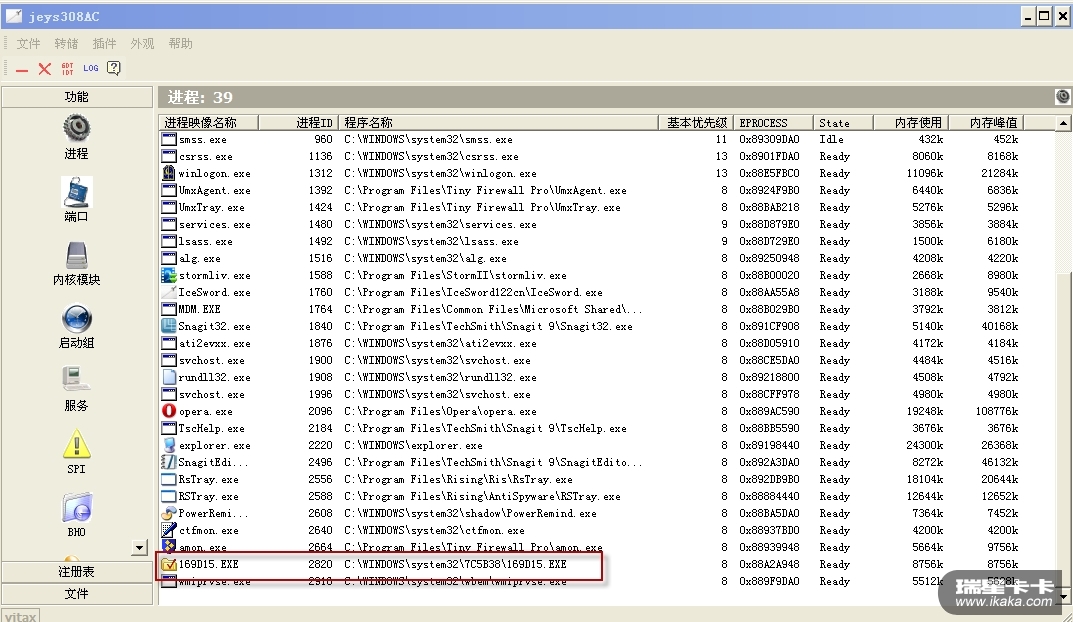Open the 转储 menu
Image resolution: width=1073 pixels, height=622 pixels.
click(66, 44)
